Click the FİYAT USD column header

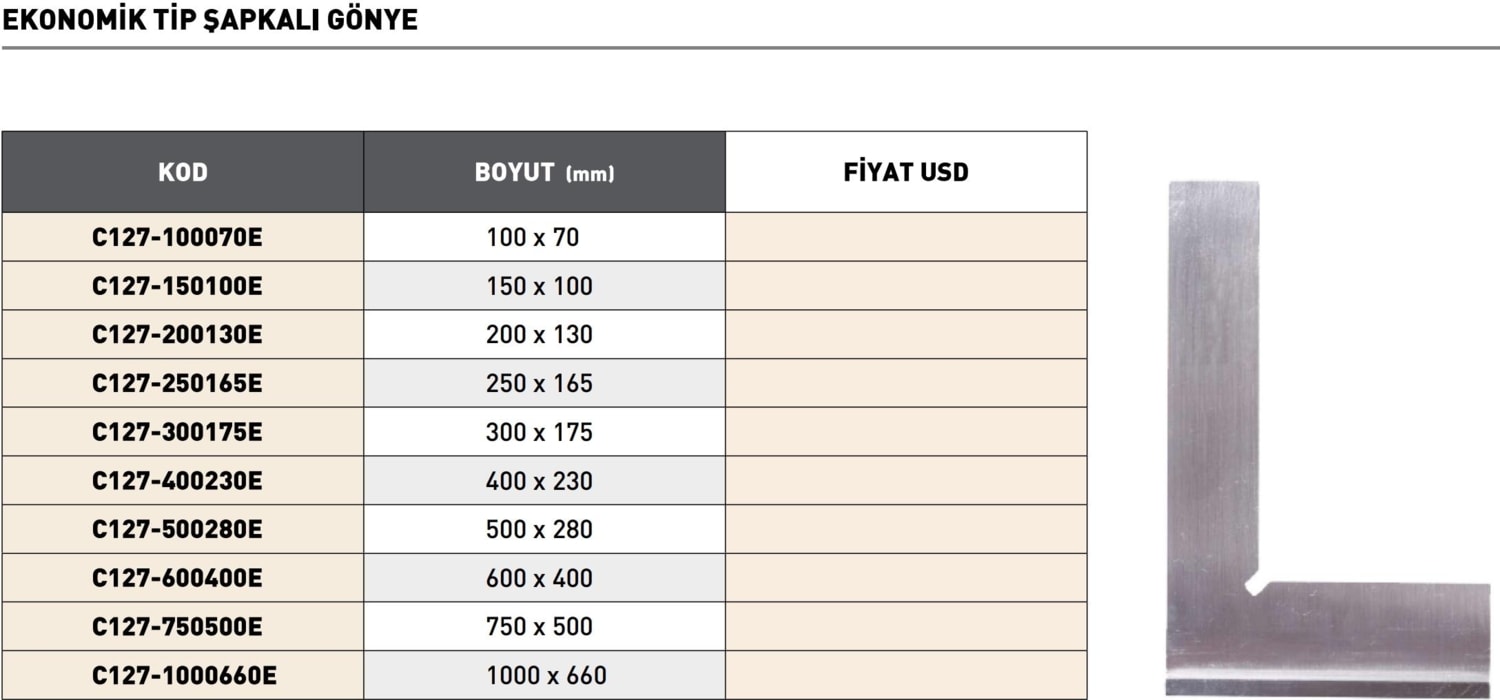[x=906, y=172]
